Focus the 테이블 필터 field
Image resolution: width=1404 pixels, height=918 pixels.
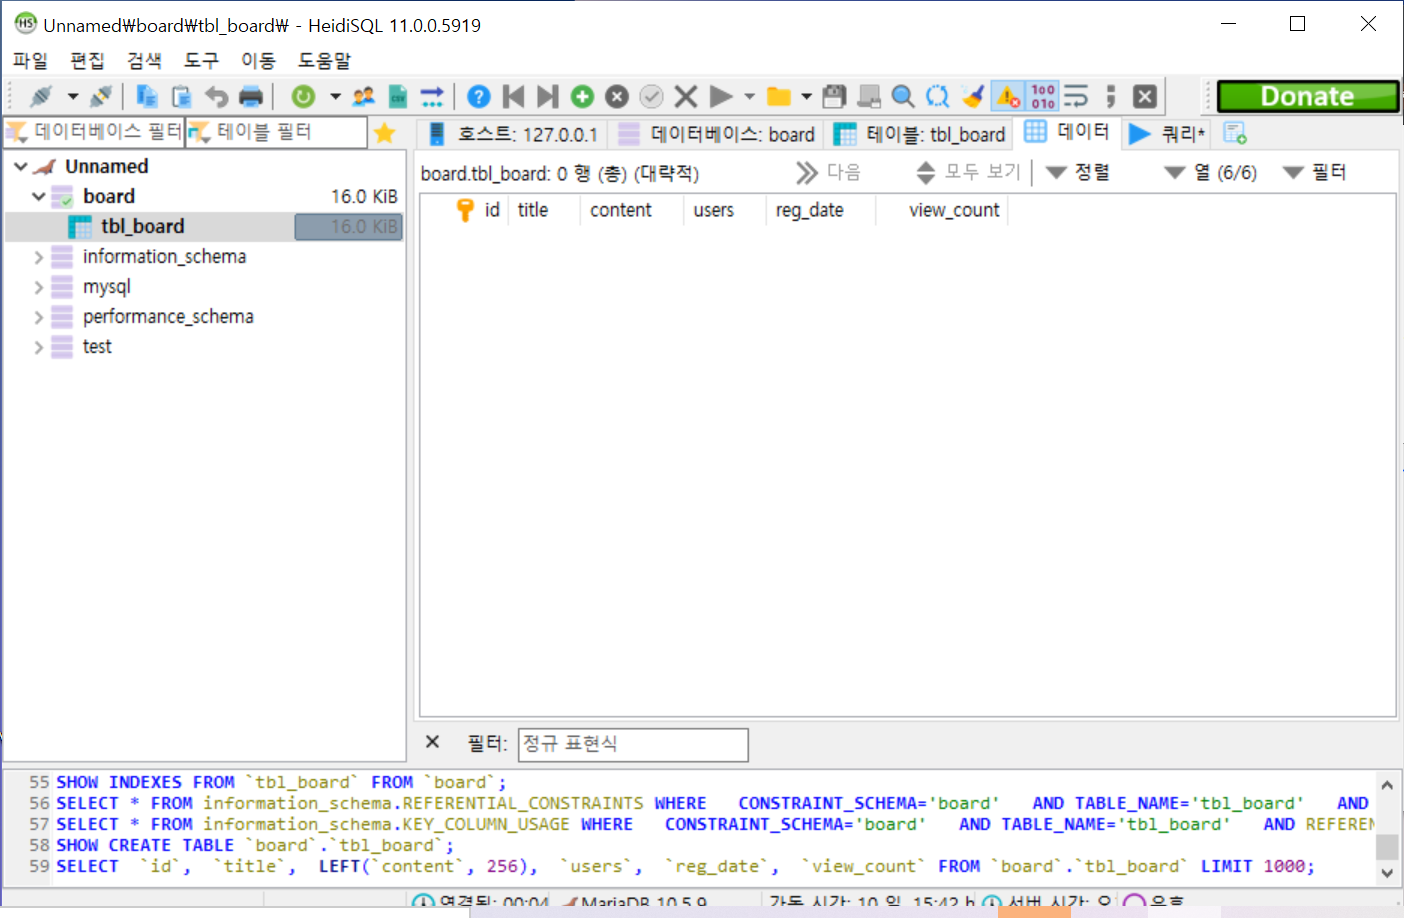click(x=276, y=132)
